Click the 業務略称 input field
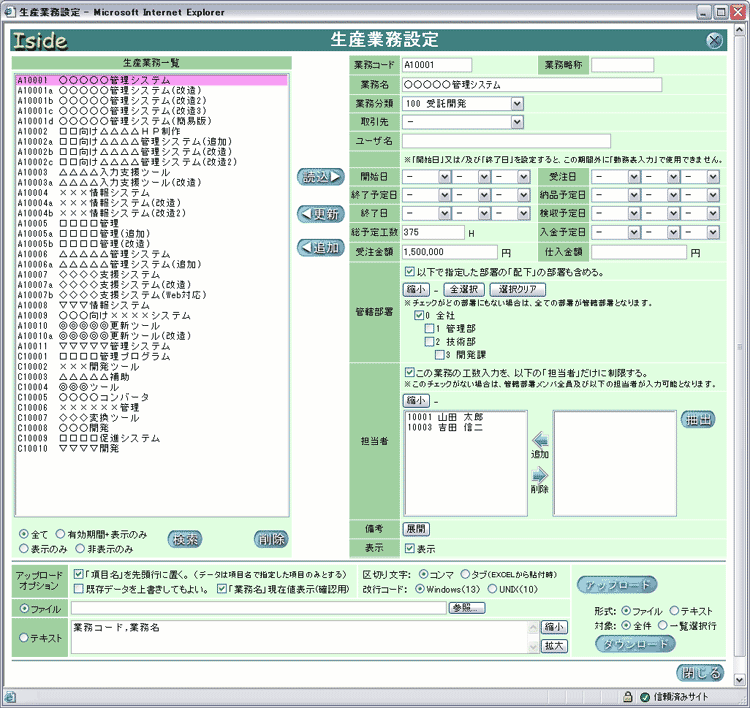The width and height of the screenshot is (750, 708). (622, 65)
